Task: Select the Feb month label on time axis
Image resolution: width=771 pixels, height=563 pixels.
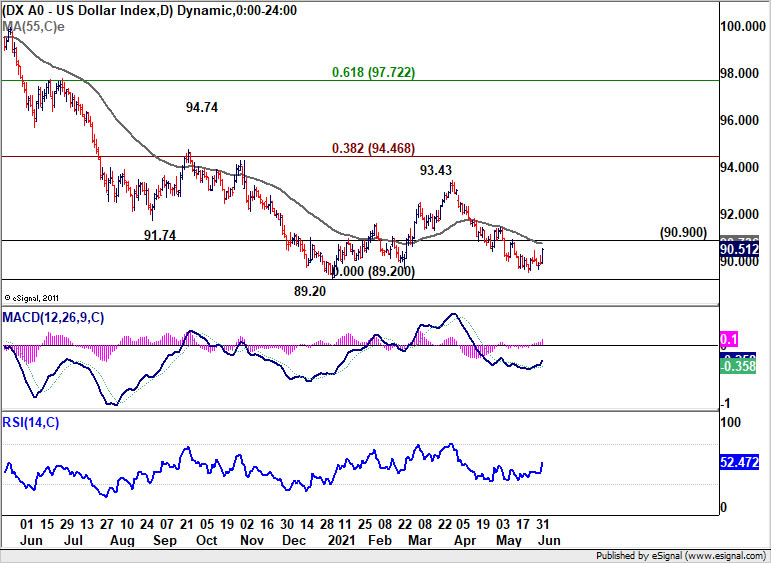Action: click(380, 540)
